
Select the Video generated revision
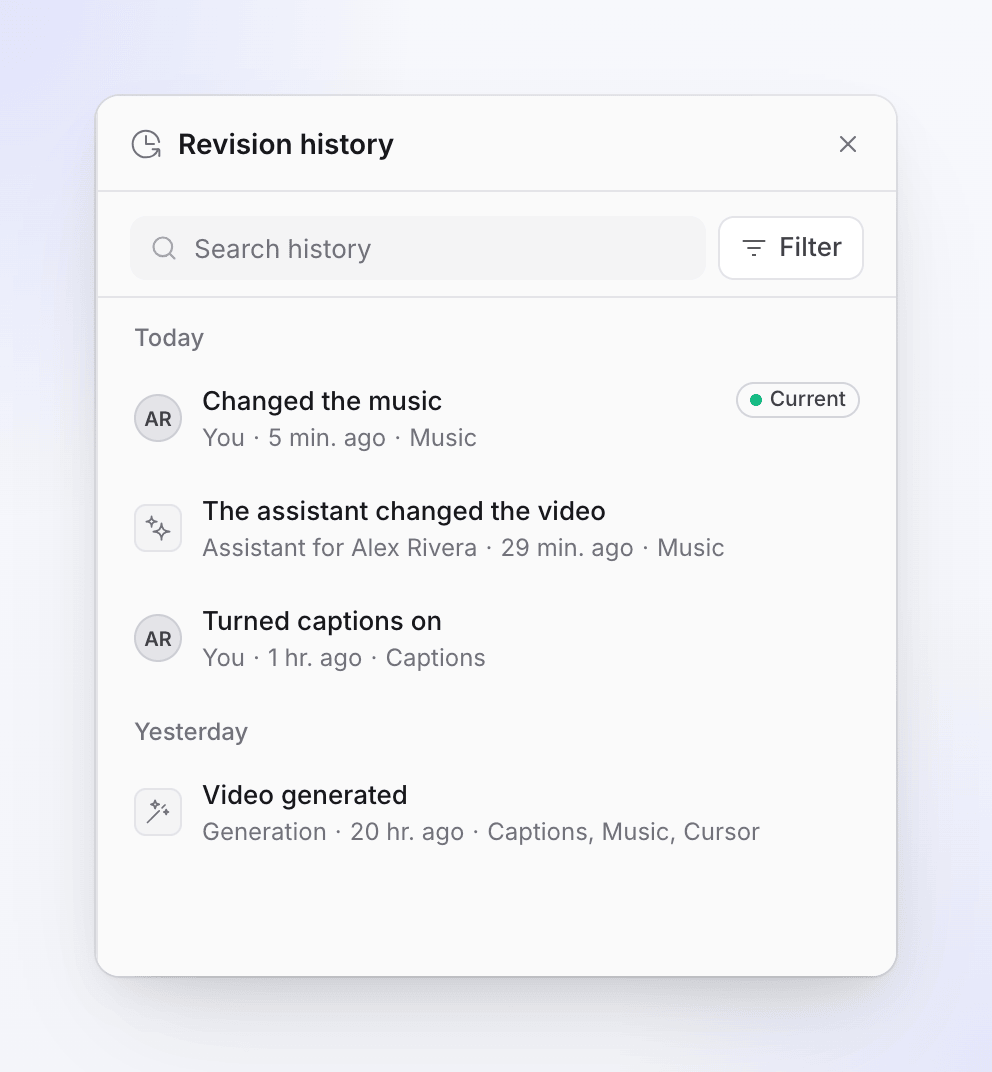[x=496, y=812]
